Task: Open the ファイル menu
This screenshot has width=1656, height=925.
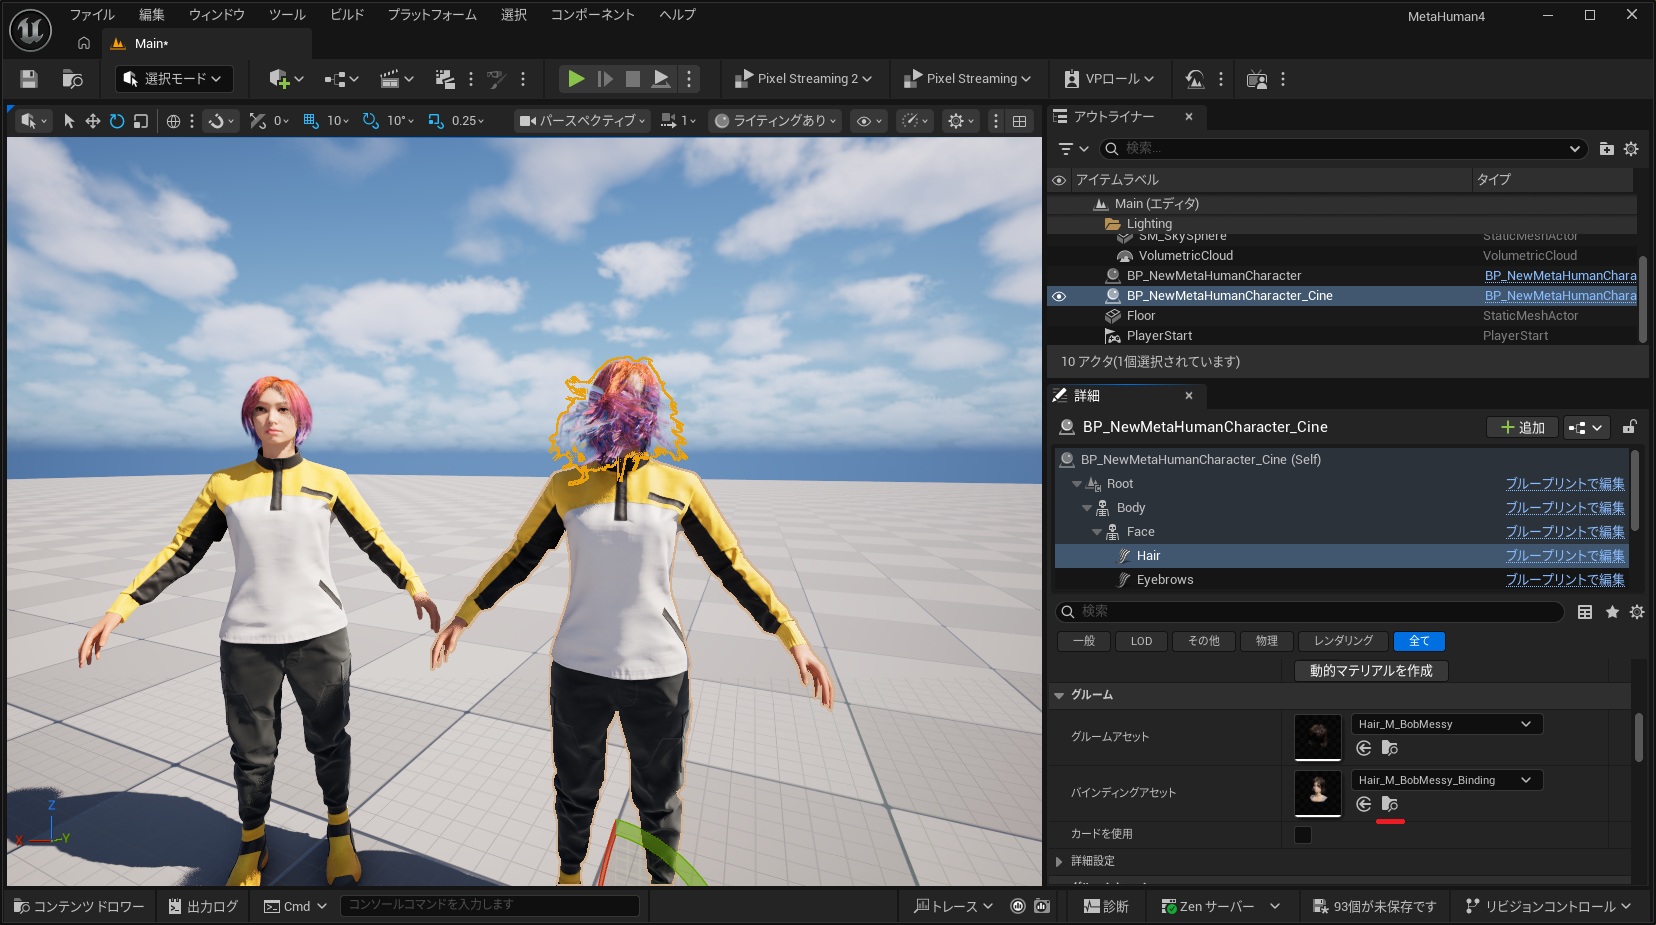Action: tap(92, 15)
